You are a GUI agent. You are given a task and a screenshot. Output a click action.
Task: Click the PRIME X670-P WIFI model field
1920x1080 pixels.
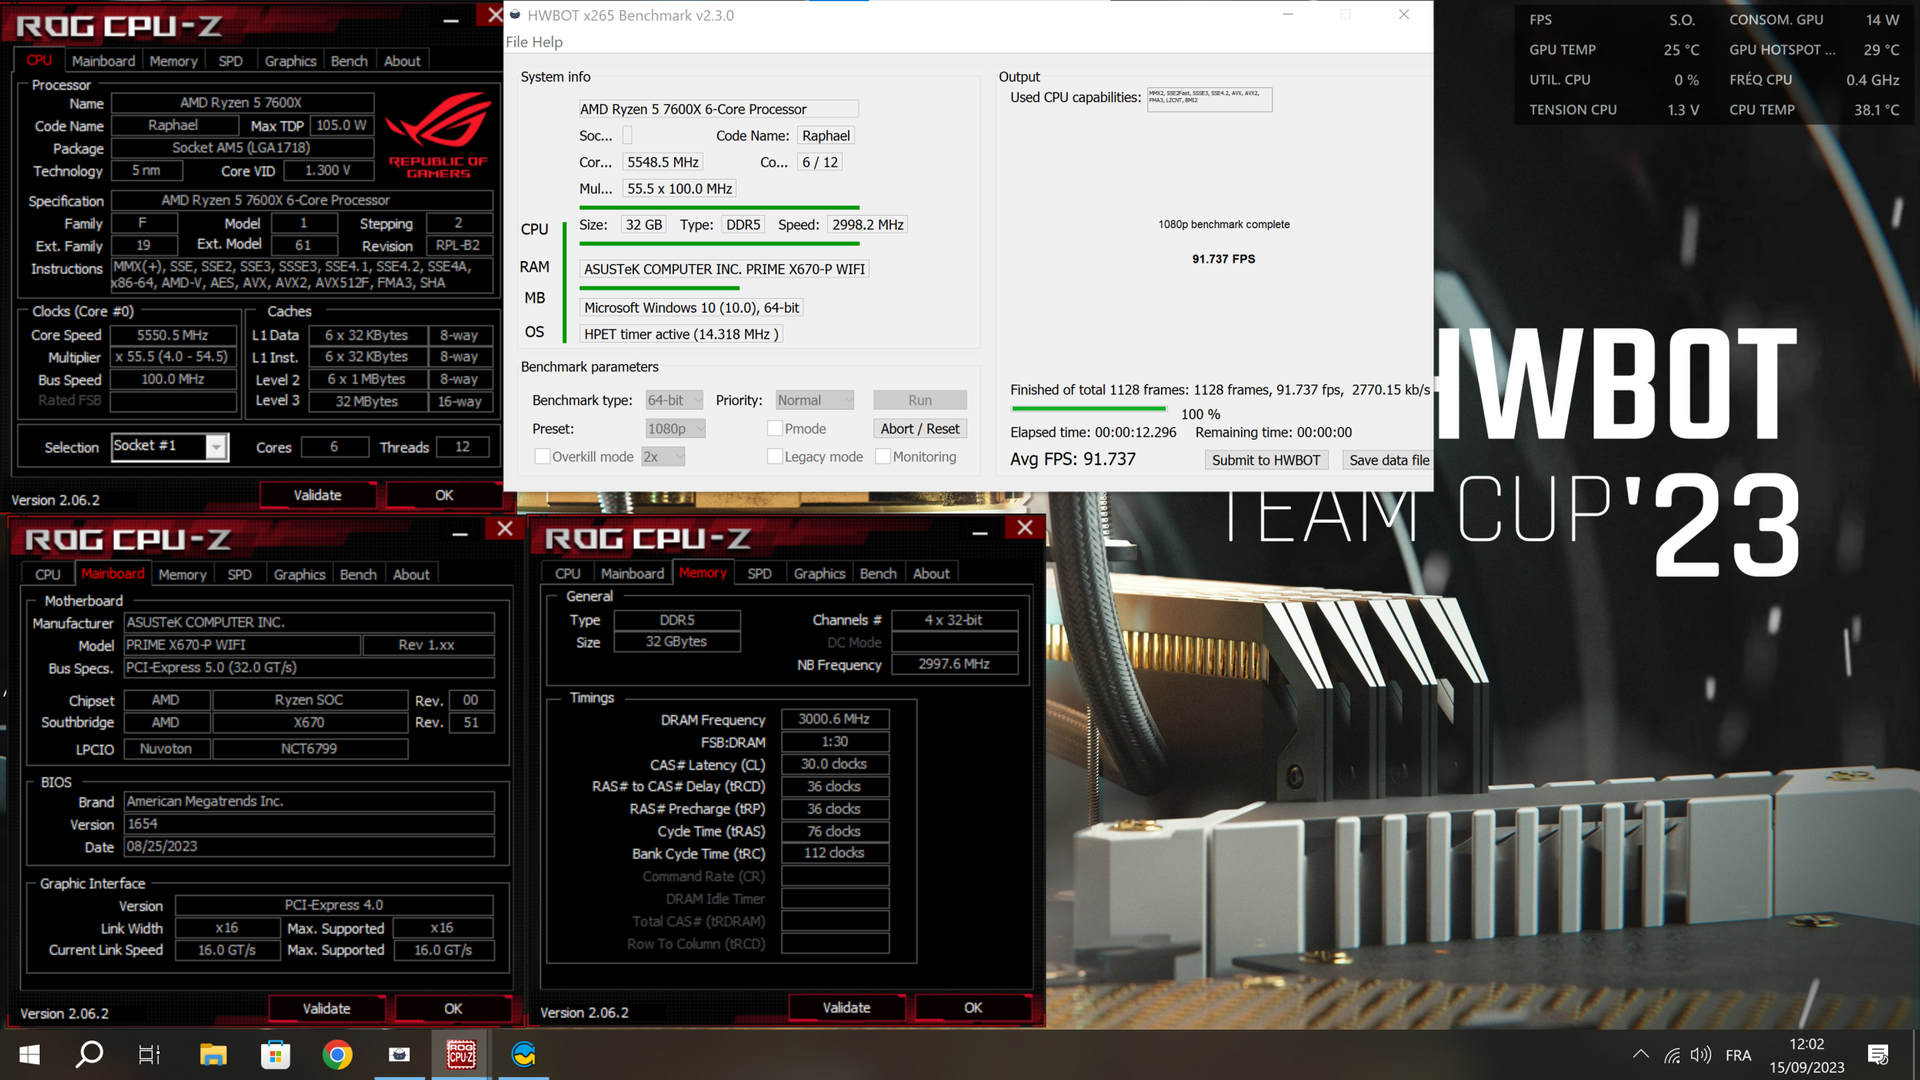242,645
